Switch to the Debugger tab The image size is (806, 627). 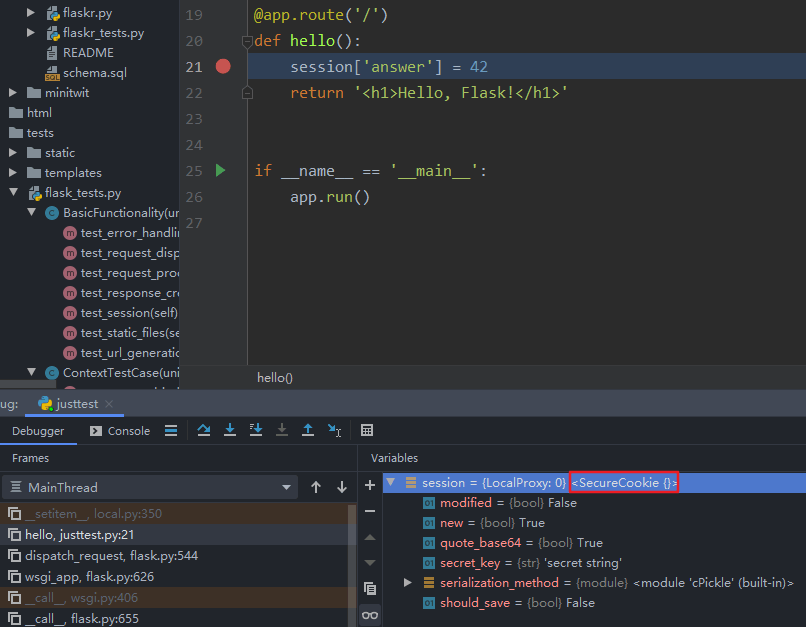pos(38,431)
